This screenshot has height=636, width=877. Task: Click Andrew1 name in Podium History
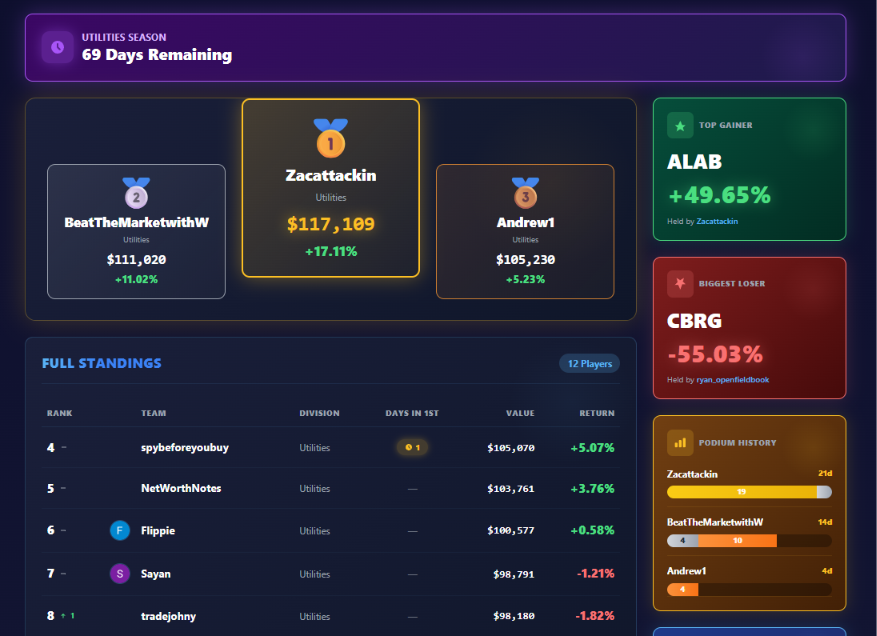tap(686, 571)
